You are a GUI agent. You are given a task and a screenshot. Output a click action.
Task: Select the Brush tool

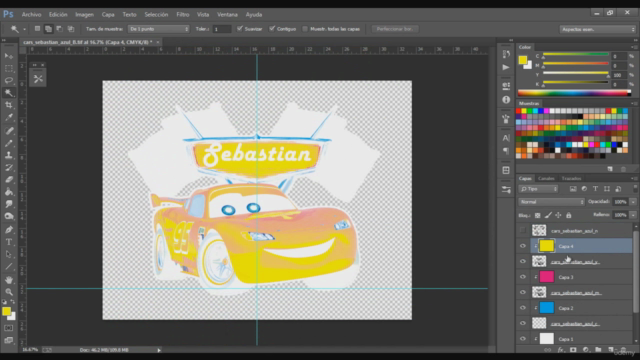9,143
